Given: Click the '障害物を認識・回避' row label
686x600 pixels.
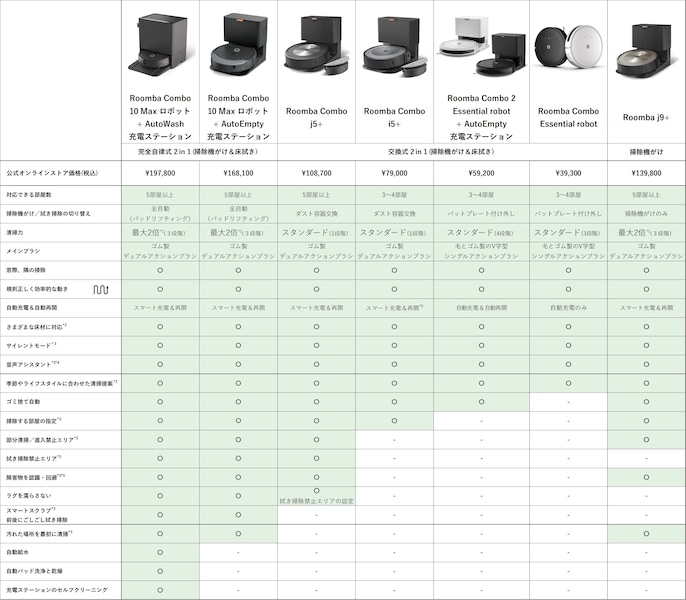Looking at the screenshot, I should tap(35, 477).
